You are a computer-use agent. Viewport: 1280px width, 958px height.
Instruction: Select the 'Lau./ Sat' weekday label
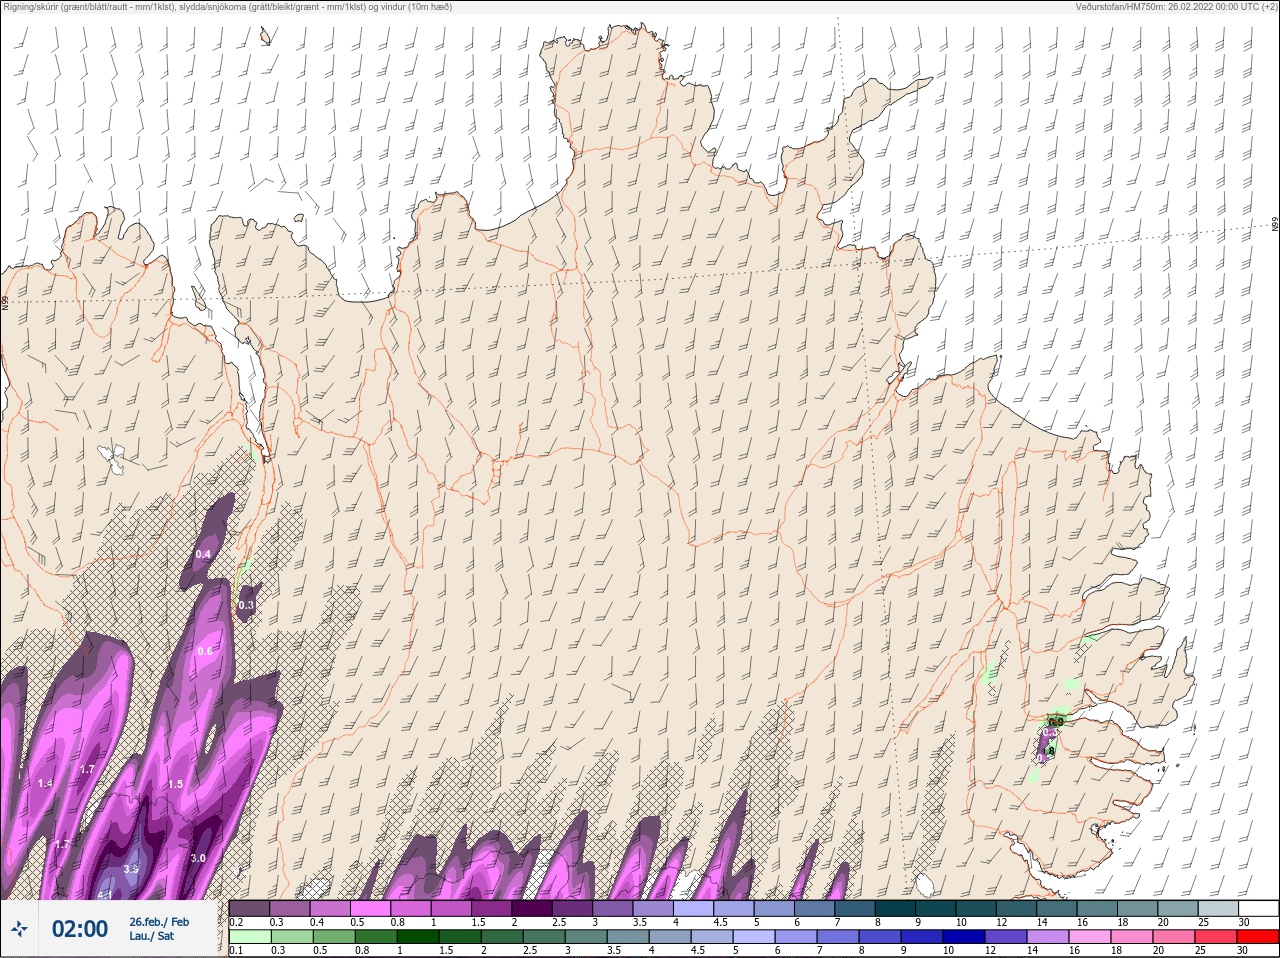coord(151,936)
